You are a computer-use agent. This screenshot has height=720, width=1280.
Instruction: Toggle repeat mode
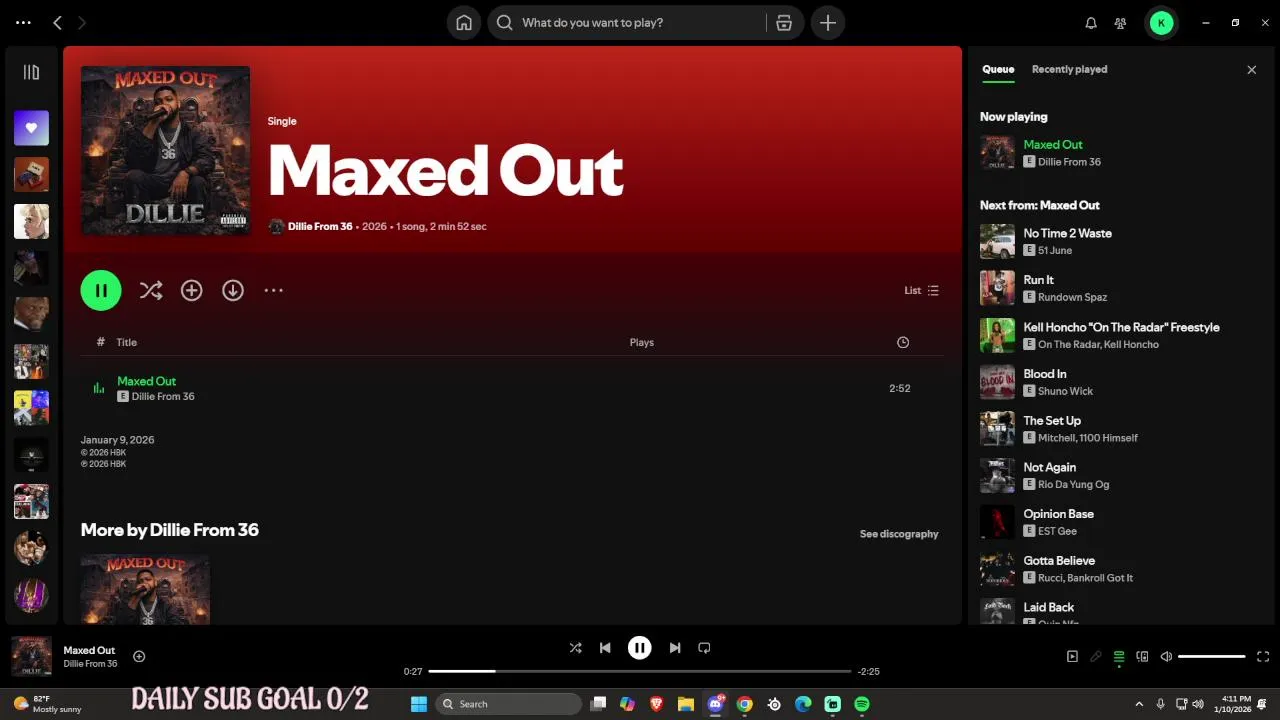point(704,648)
